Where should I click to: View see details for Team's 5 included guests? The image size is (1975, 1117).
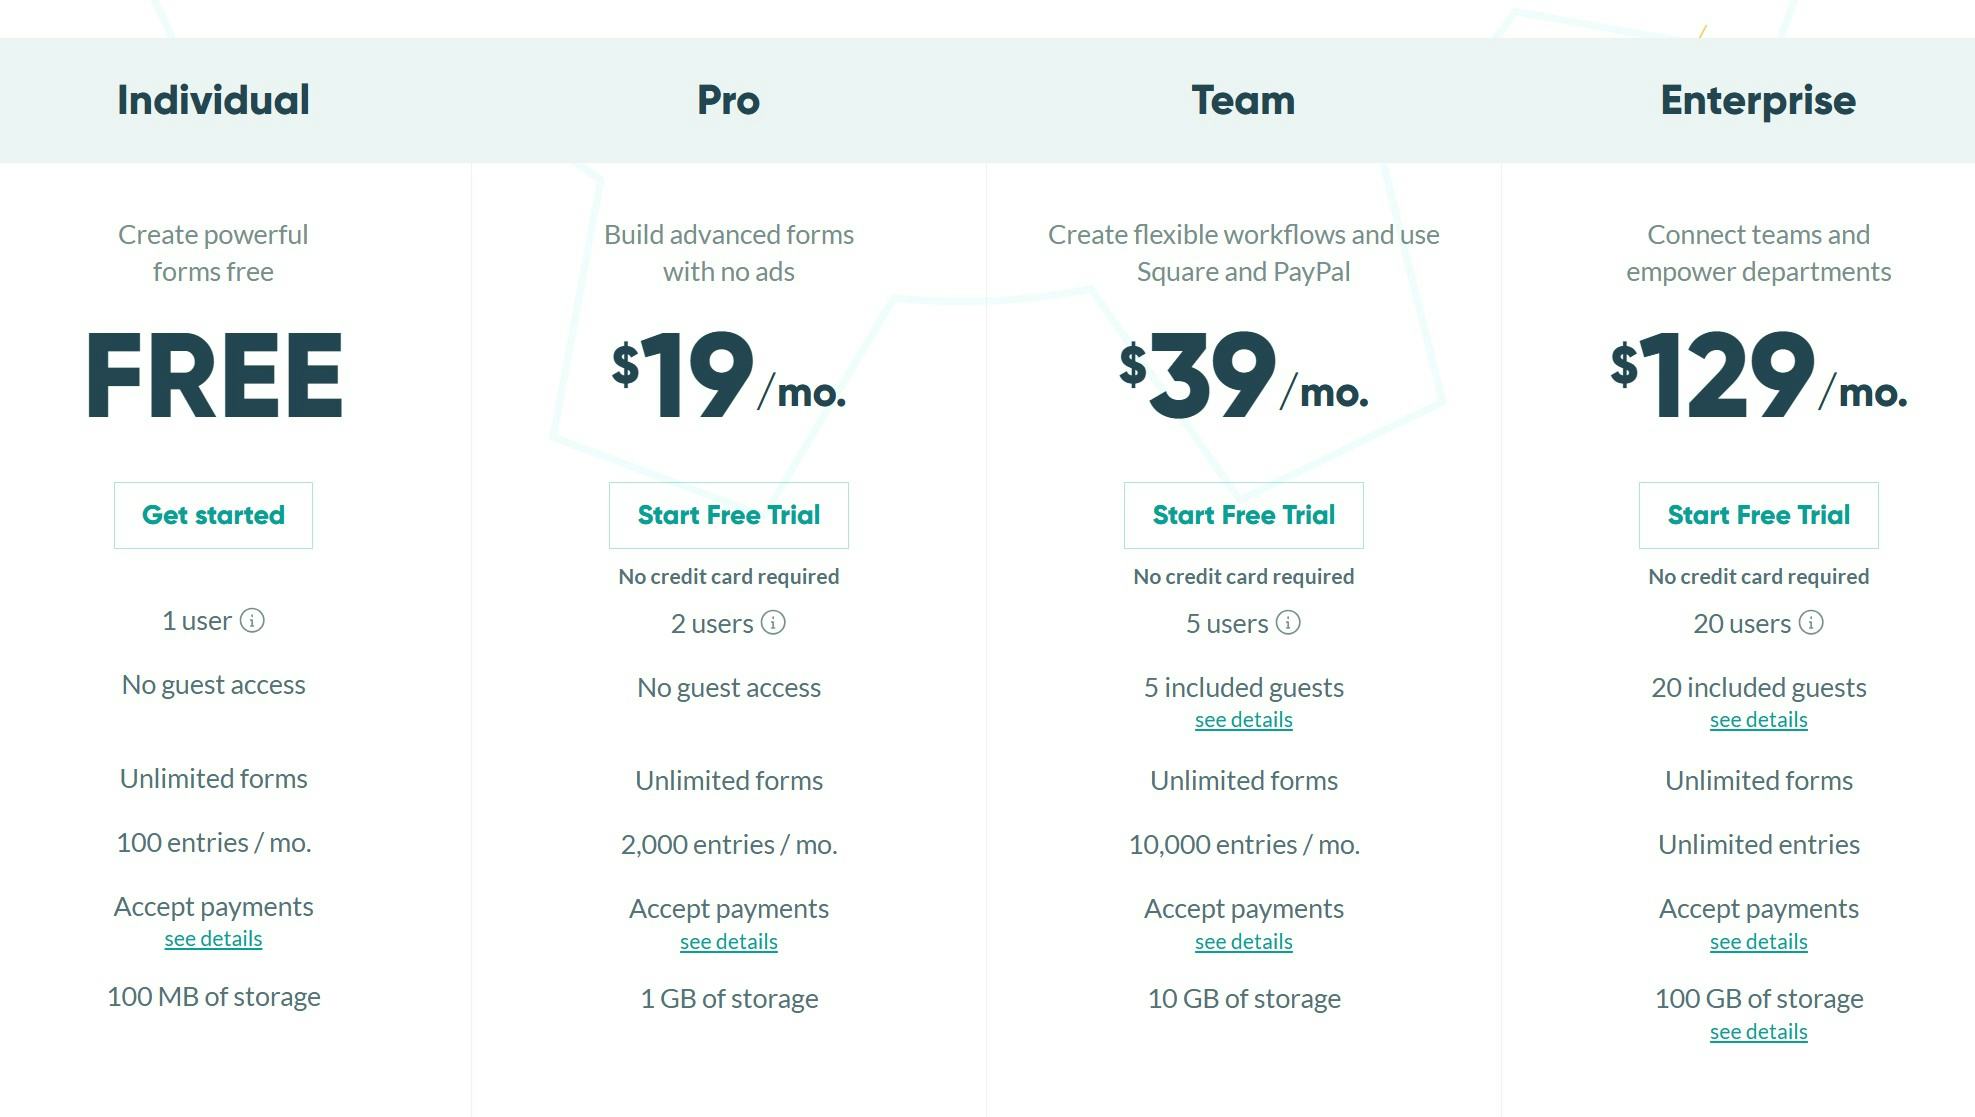[1243, 719]
